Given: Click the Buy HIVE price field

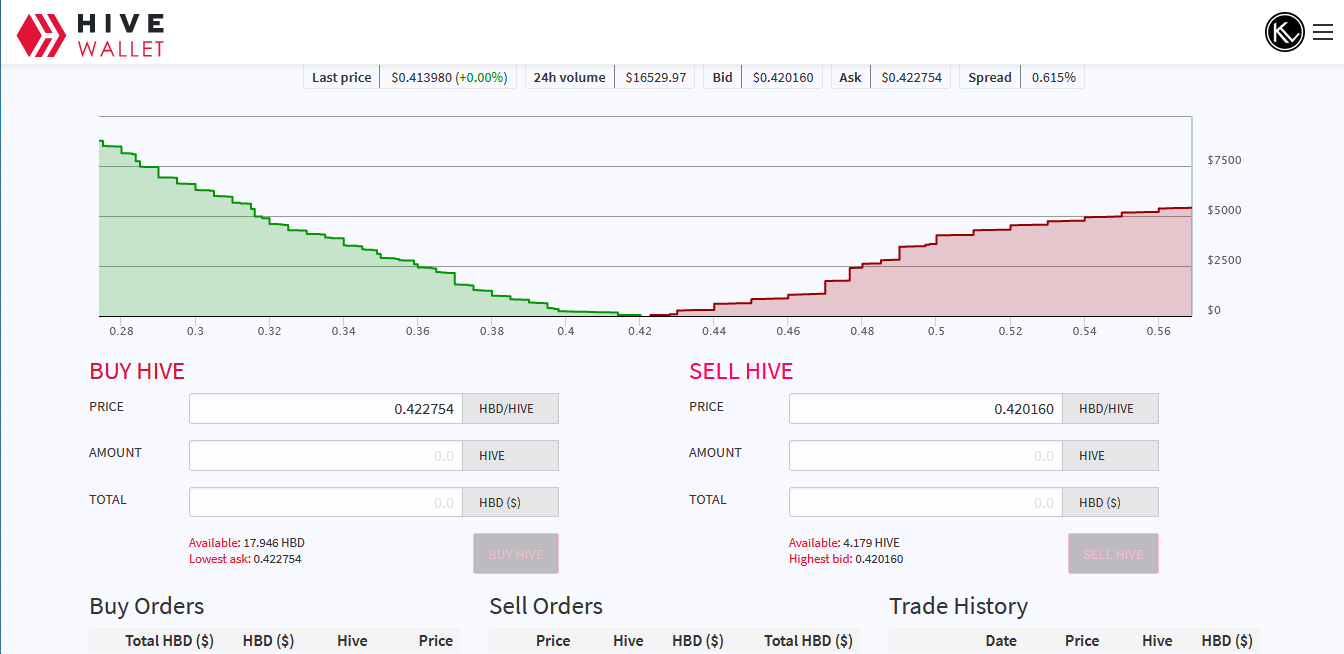Looking at the screenshot, I should (326, 409).
